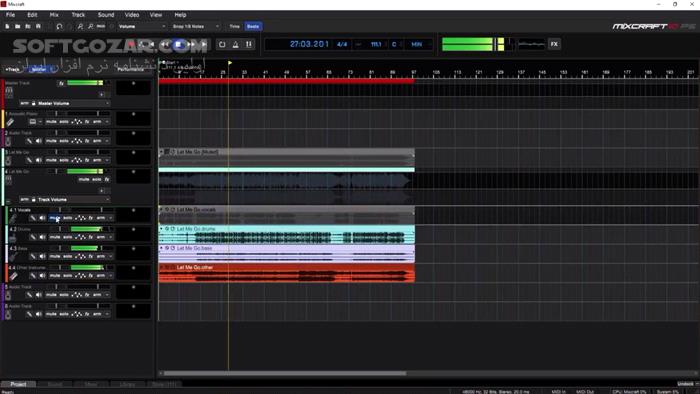Open the Sound menu

pos(106,15)
